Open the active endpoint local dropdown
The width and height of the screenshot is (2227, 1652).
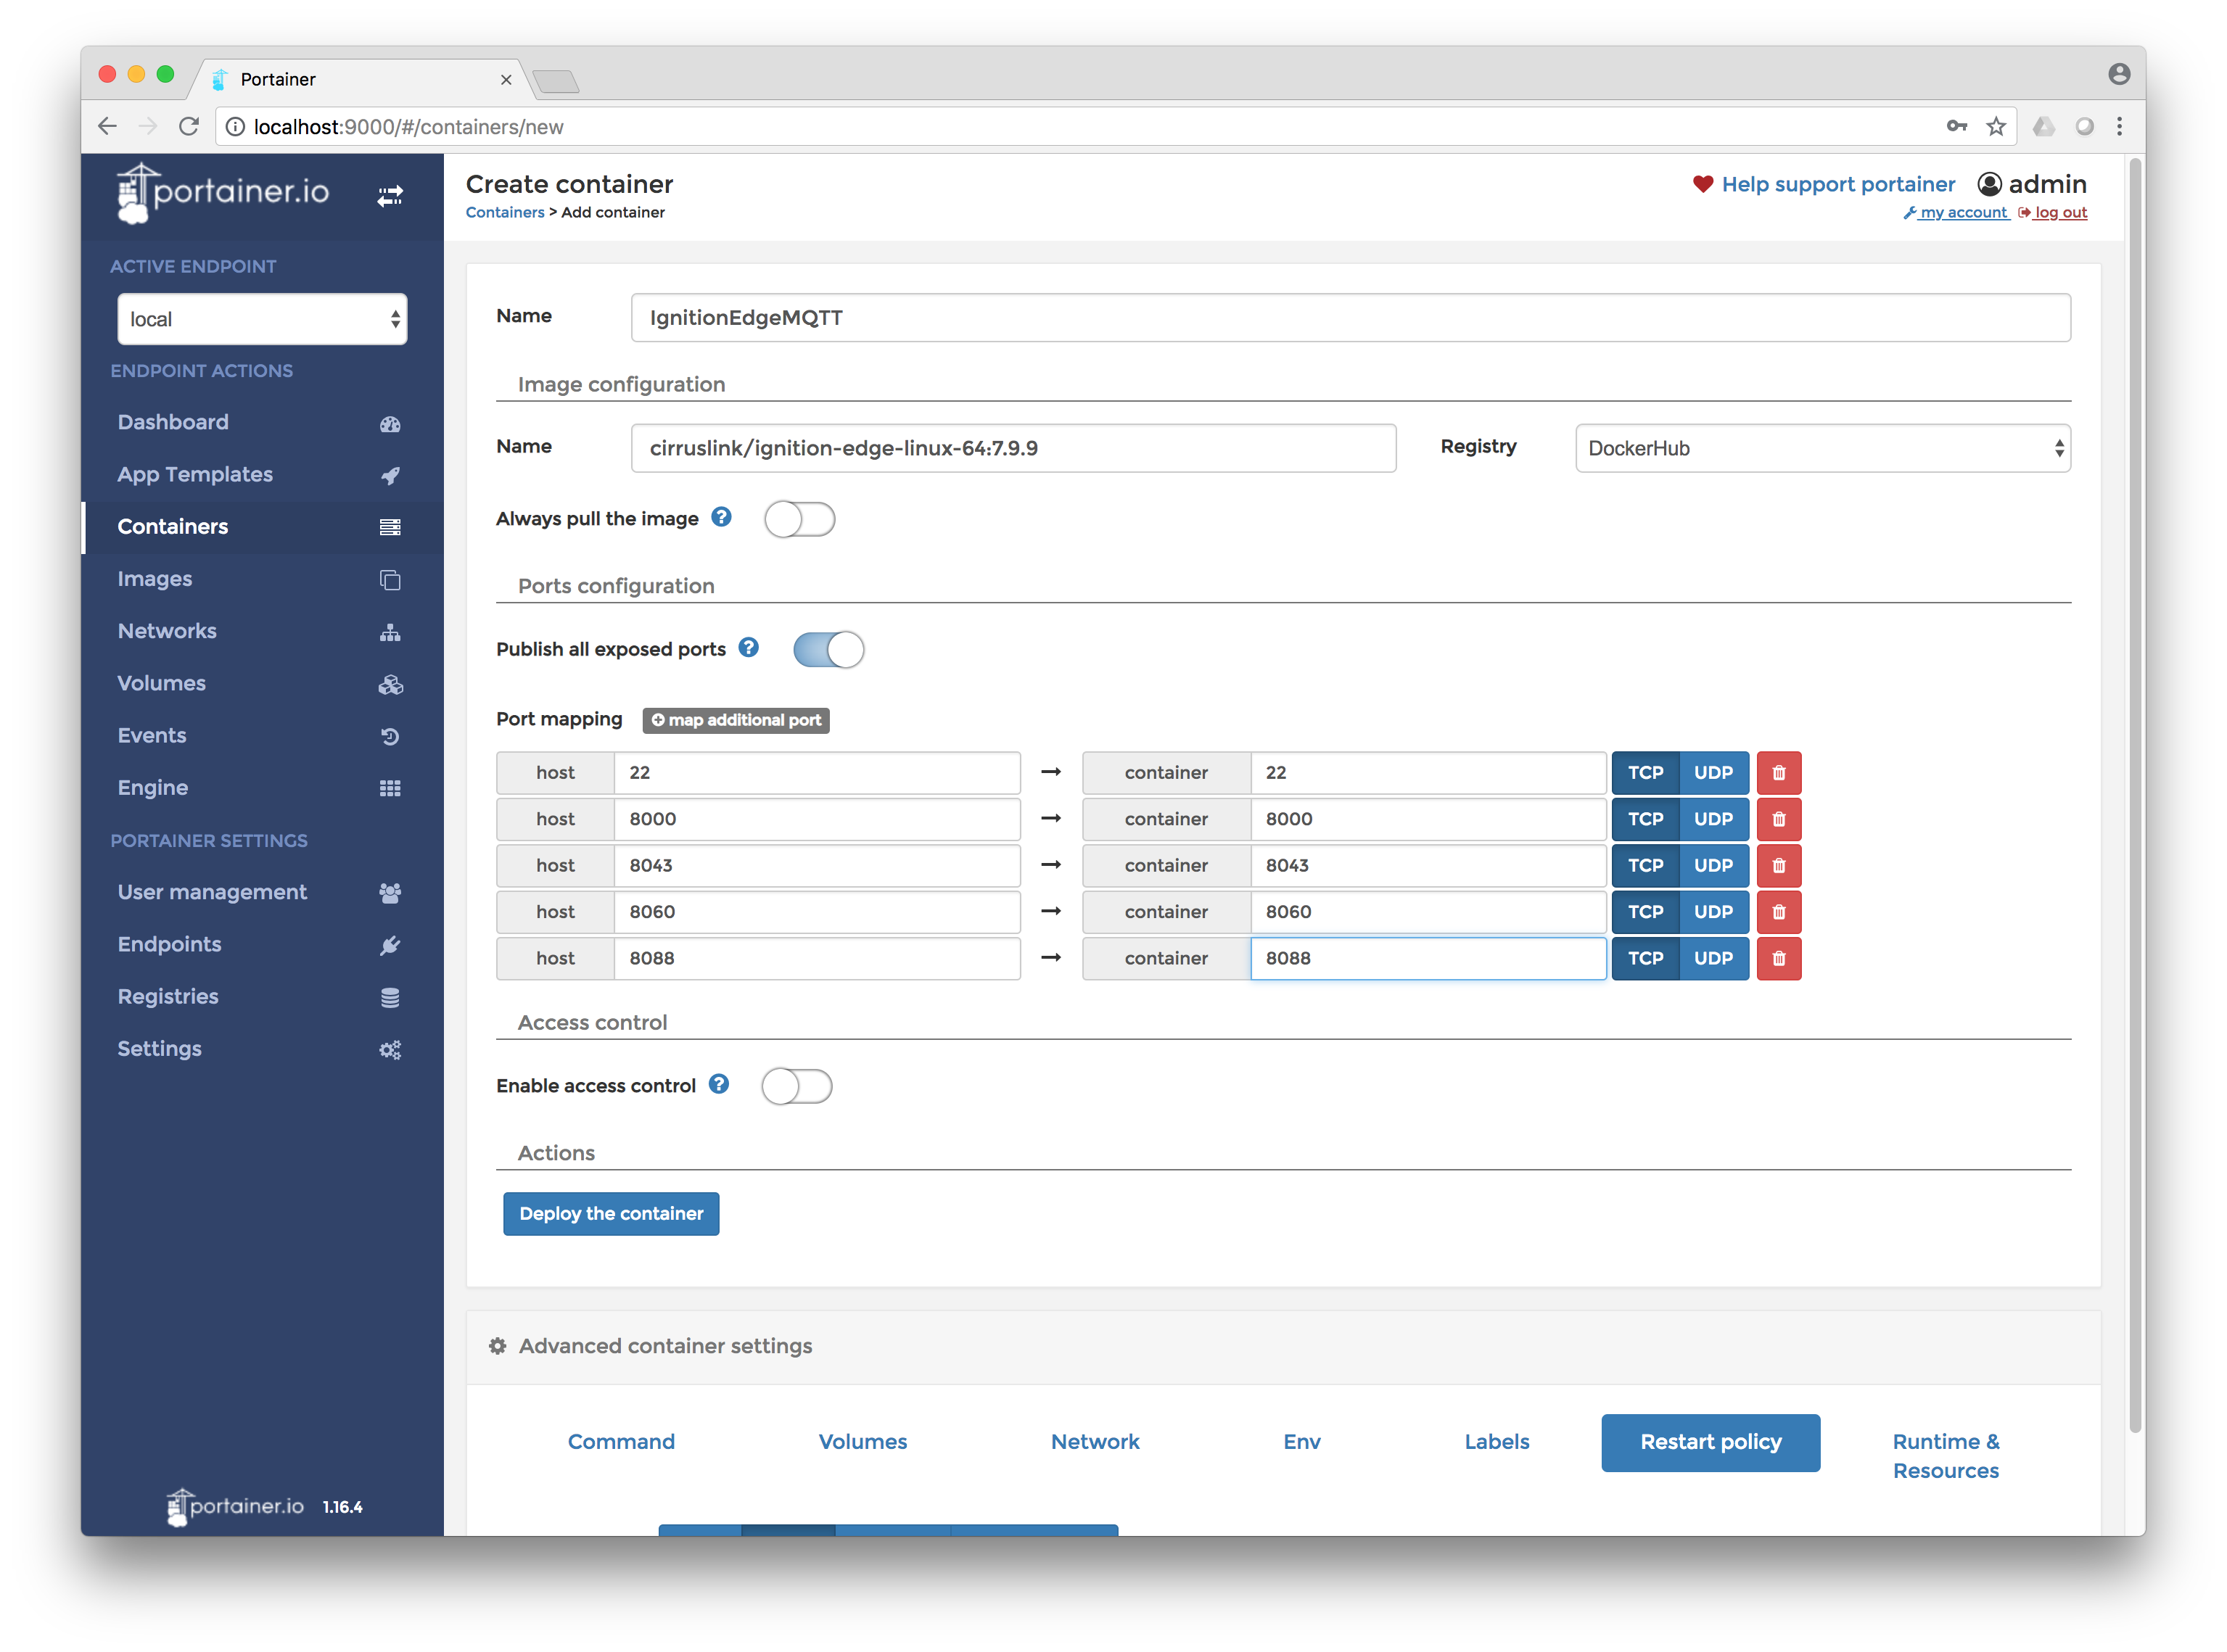(x=262, y=319)
